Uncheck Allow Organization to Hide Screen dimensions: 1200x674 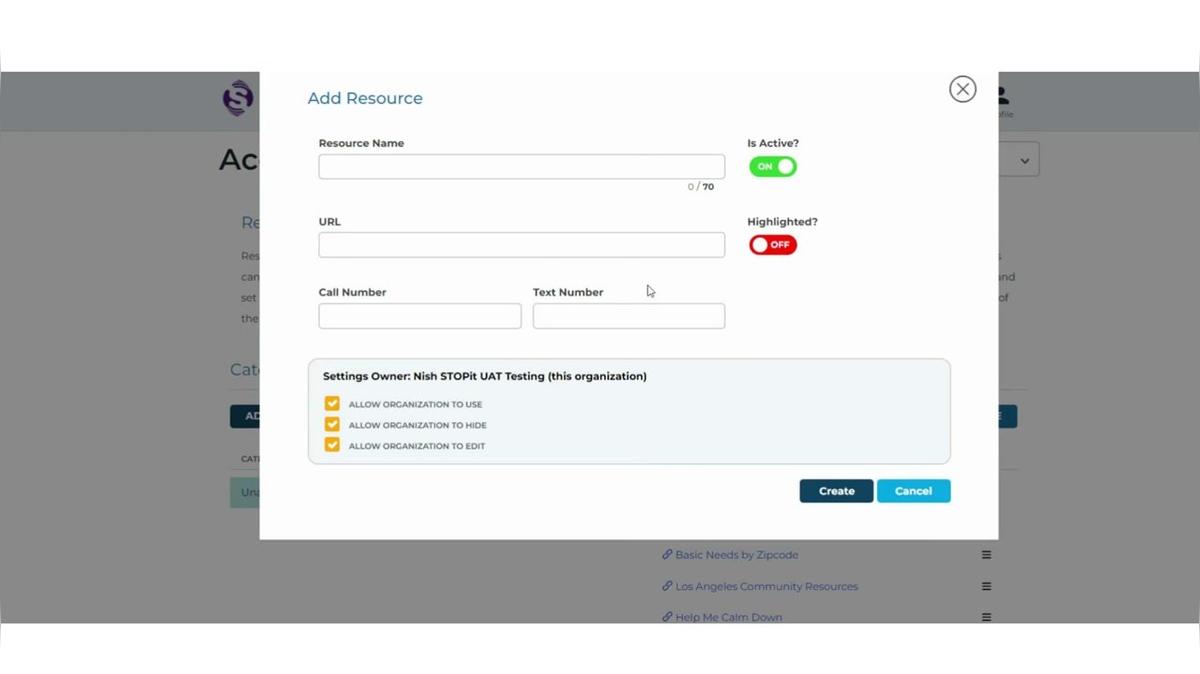332,425
